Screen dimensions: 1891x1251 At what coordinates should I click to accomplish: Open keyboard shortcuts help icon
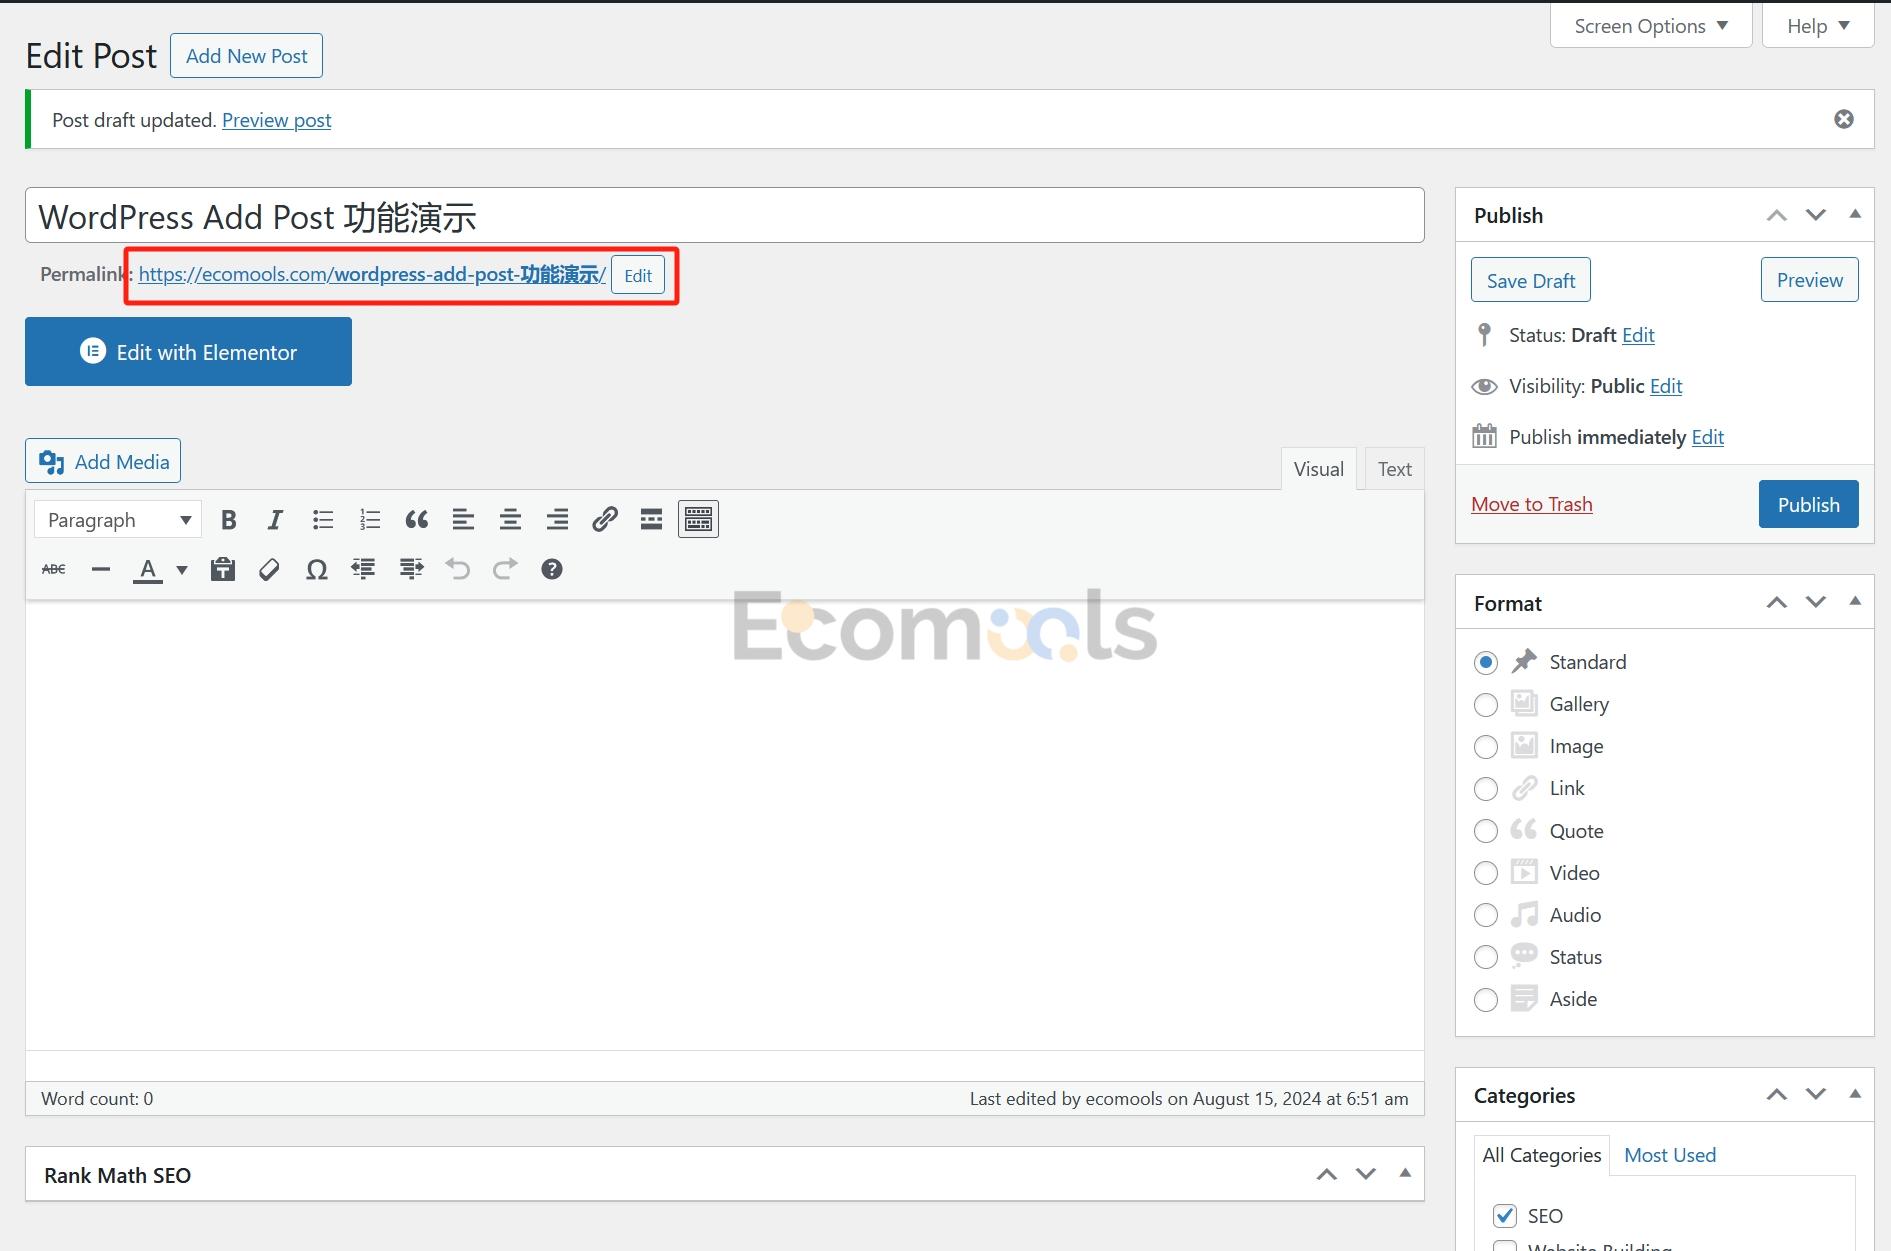coord(552,570)
